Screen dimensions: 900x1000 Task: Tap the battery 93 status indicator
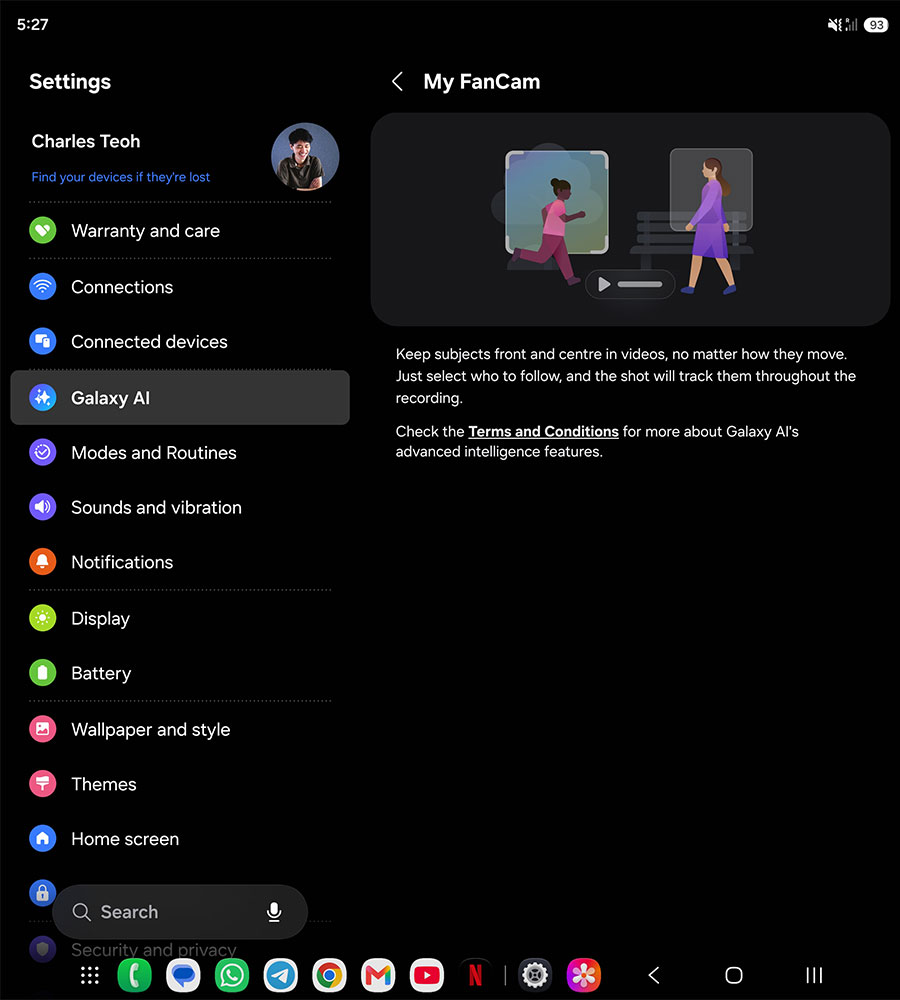coord(876,25)
